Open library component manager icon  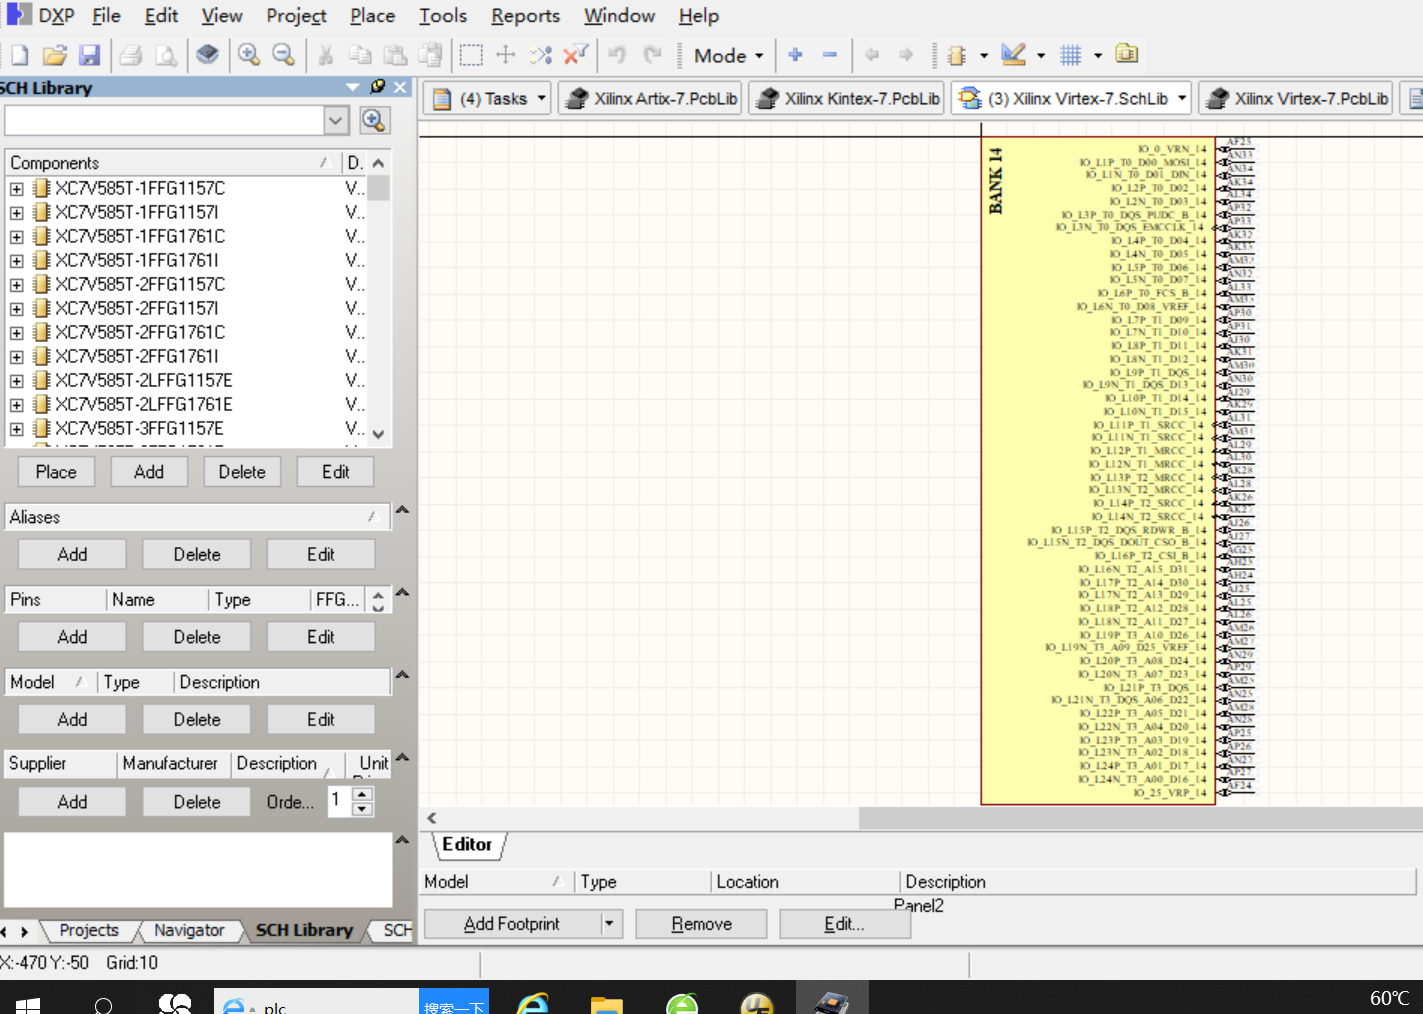click(1127, 54)
